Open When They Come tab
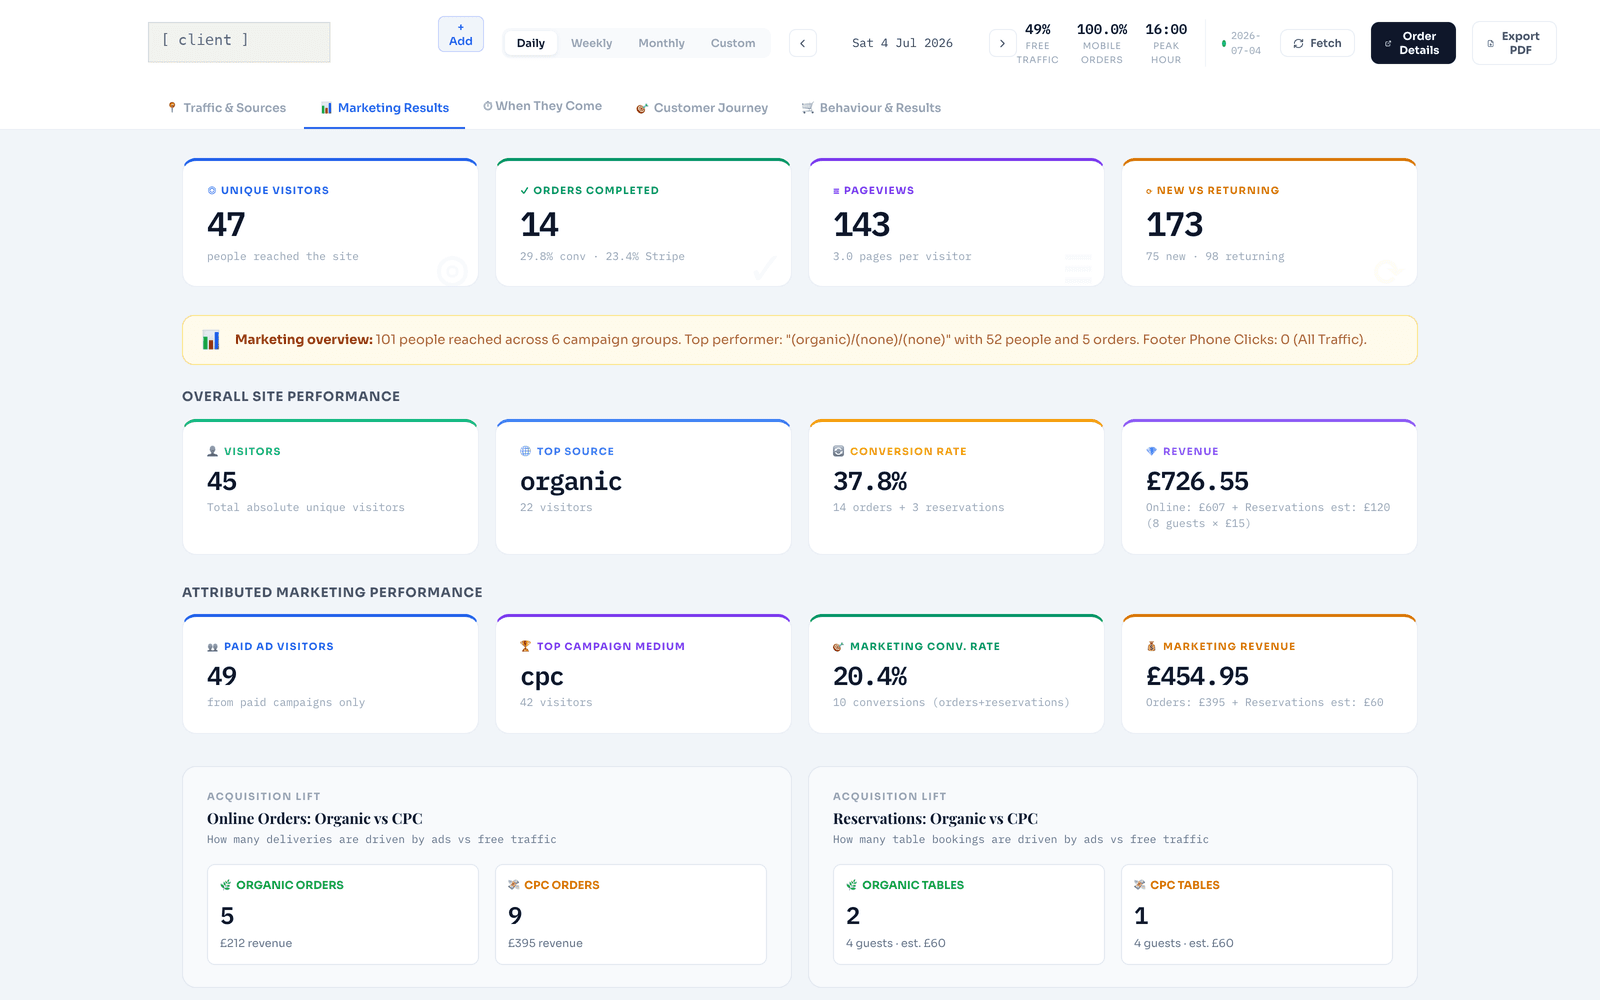 [543, 106]
